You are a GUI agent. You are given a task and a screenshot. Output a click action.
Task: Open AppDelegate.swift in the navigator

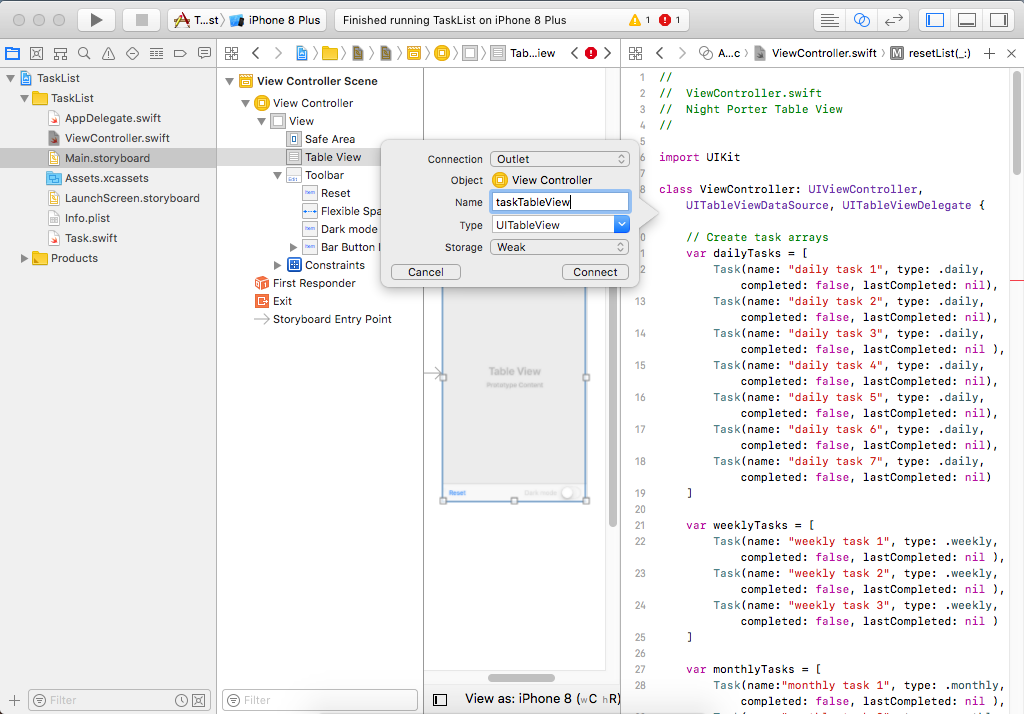click(112, 118)
